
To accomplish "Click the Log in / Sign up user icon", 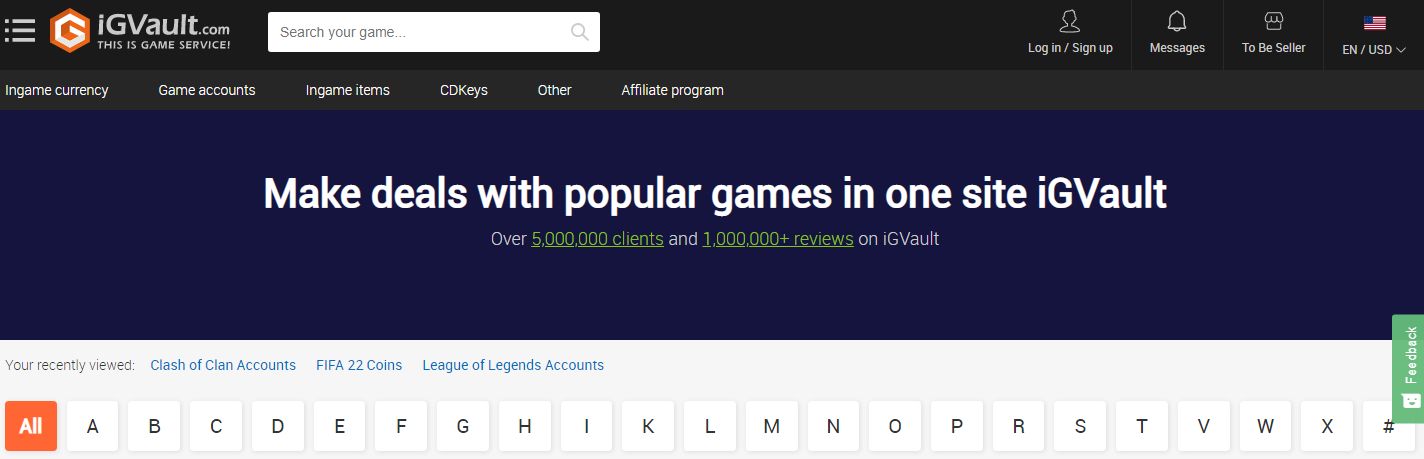I will pyautogui.click(x=1070, y=21).
